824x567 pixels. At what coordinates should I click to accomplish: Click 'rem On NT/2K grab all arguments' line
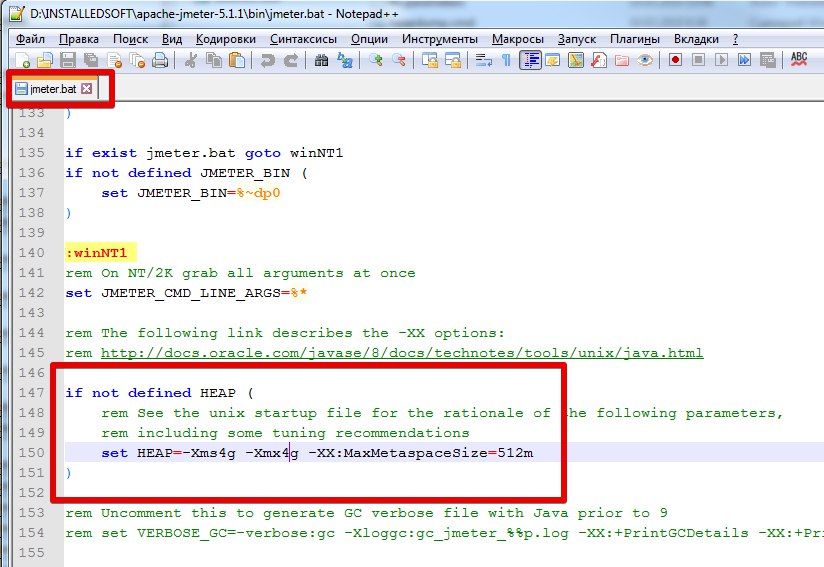(x=240, y=273)
